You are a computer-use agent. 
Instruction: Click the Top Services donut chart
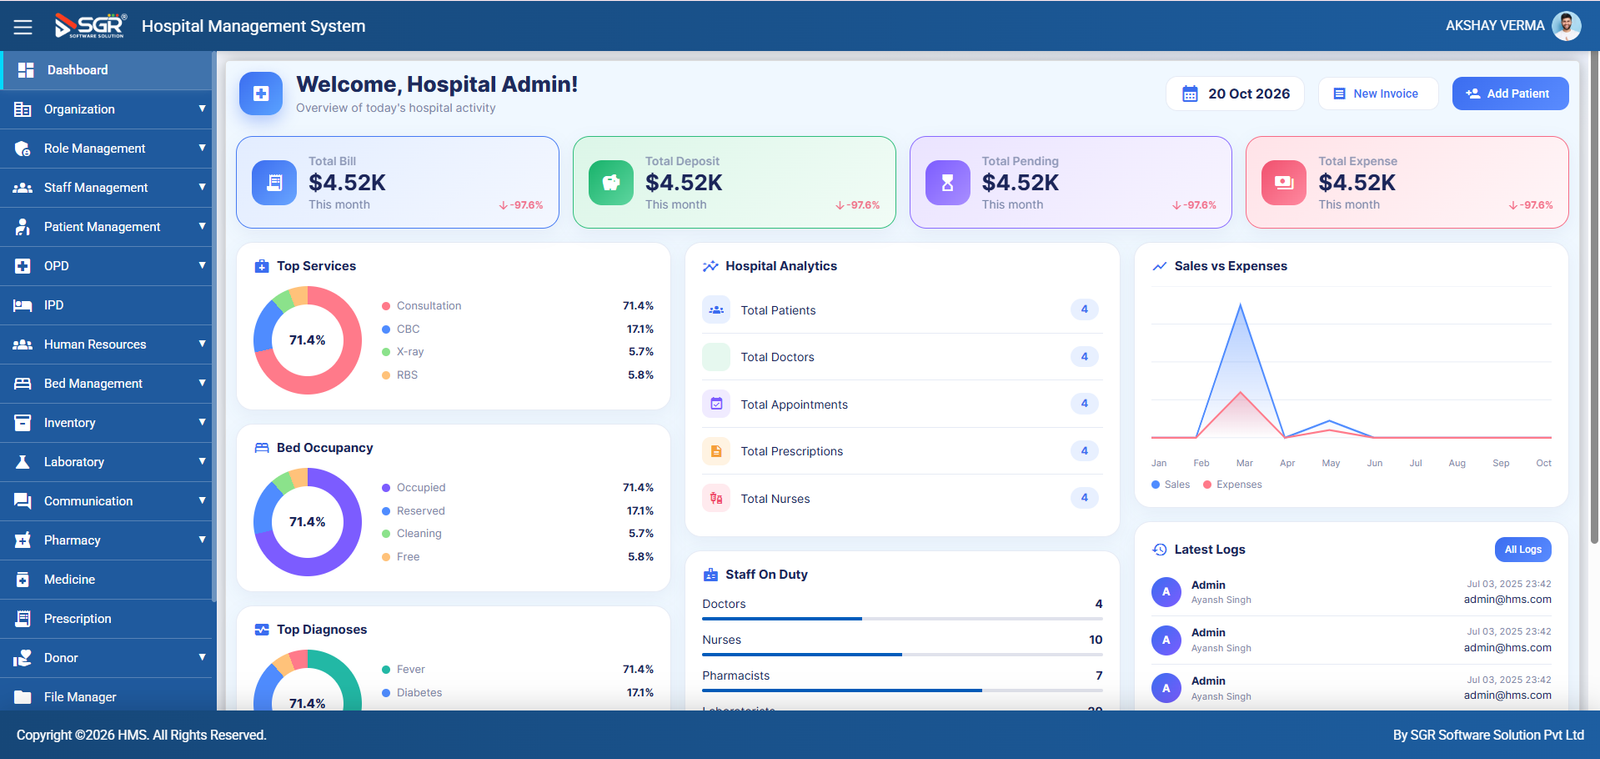[x=307, y=340]
